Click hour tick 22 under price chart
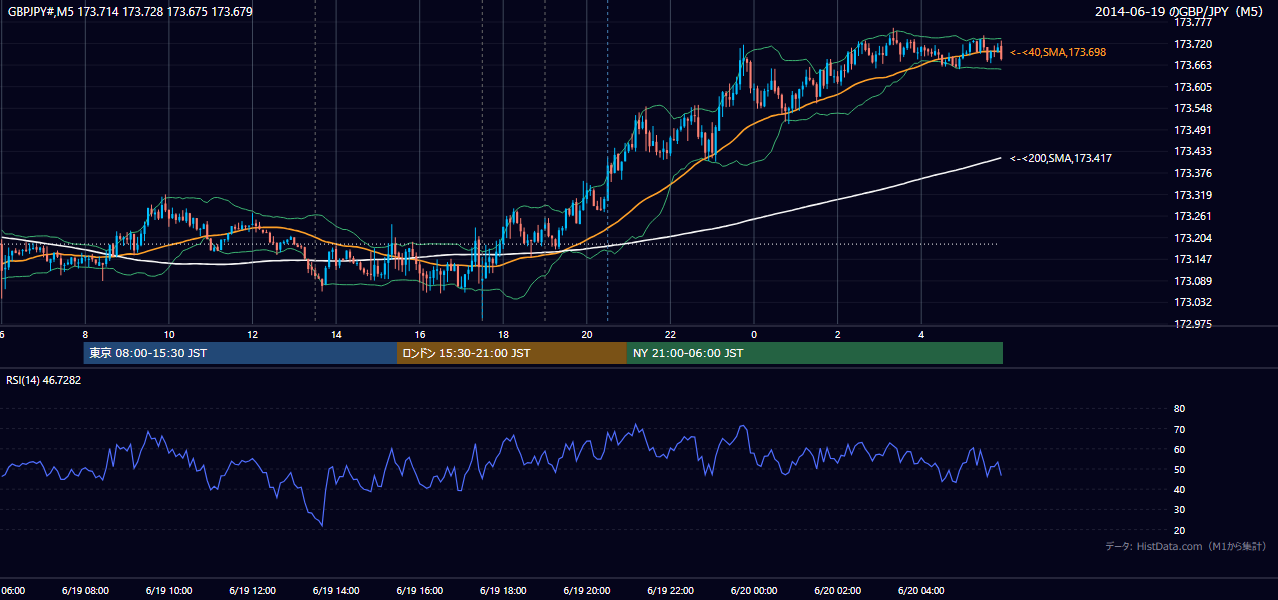The width and height of the screenshot is (1278, 600). (x=670, y=335)
